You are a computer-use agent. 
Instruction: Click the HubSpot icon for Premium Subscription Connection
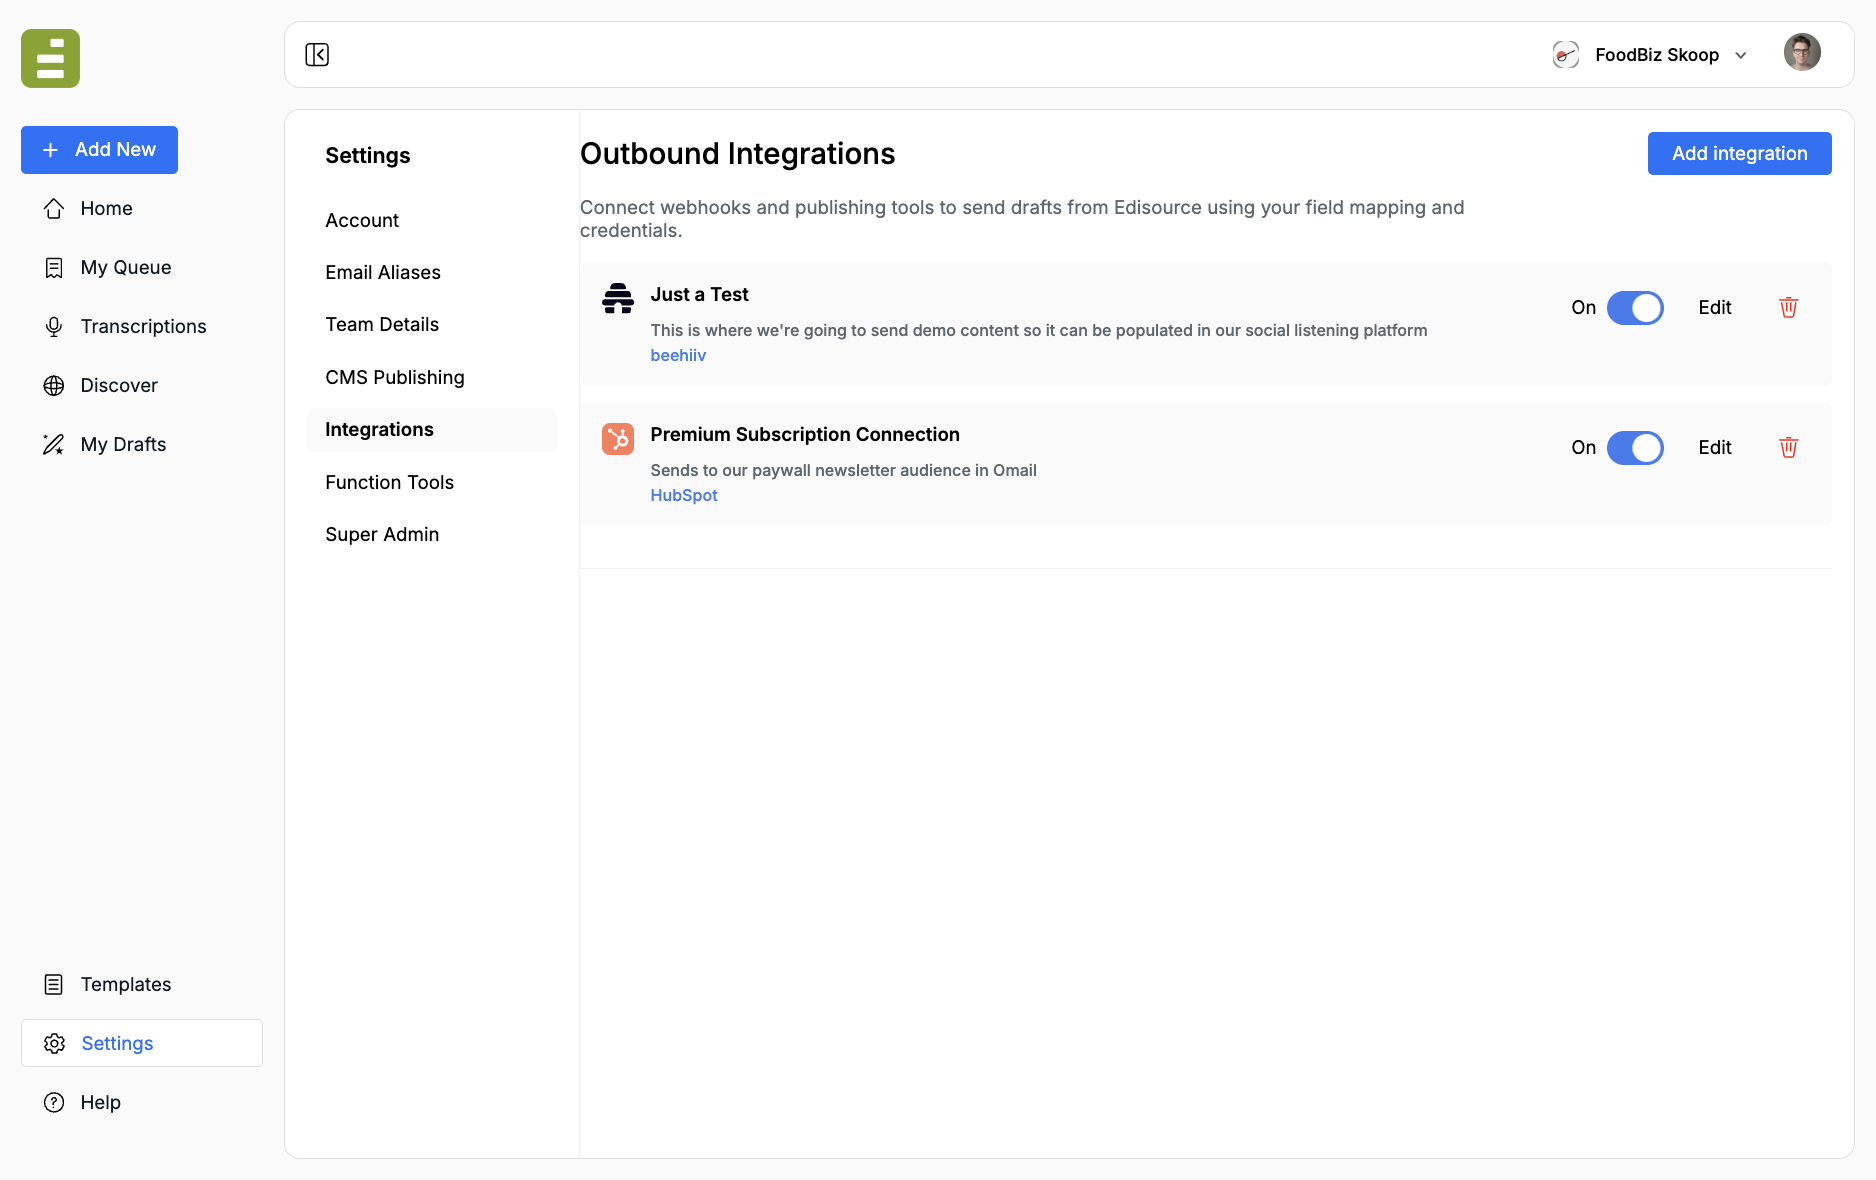pyautogui.click(x=618, y=438)
